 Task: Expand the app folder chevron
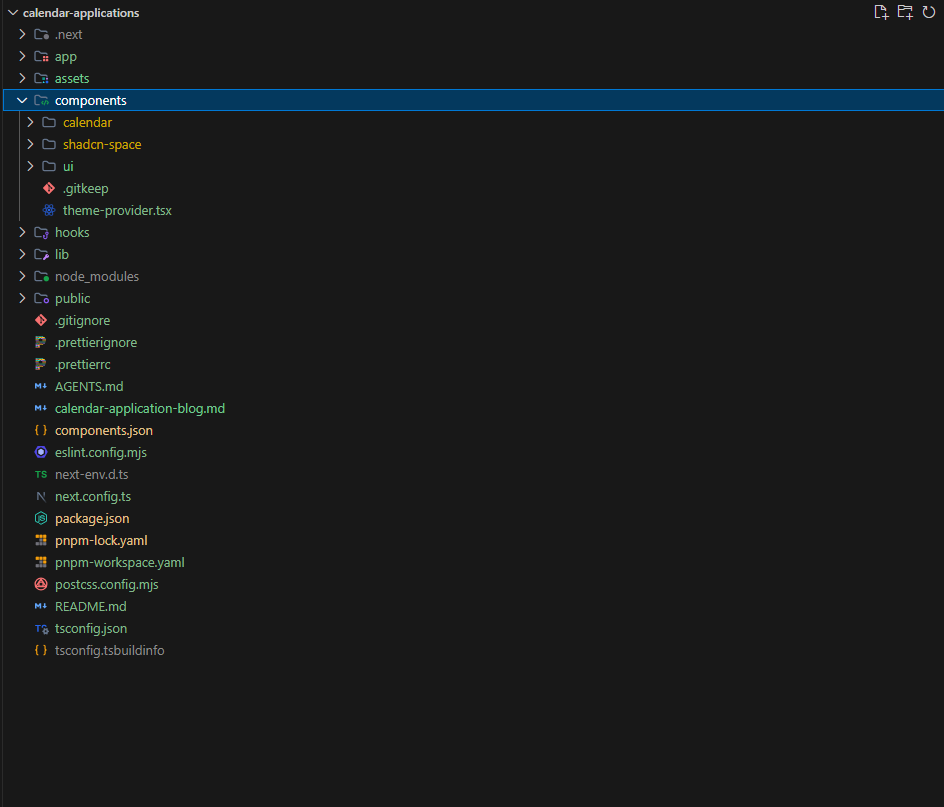(x=22, y=57)
